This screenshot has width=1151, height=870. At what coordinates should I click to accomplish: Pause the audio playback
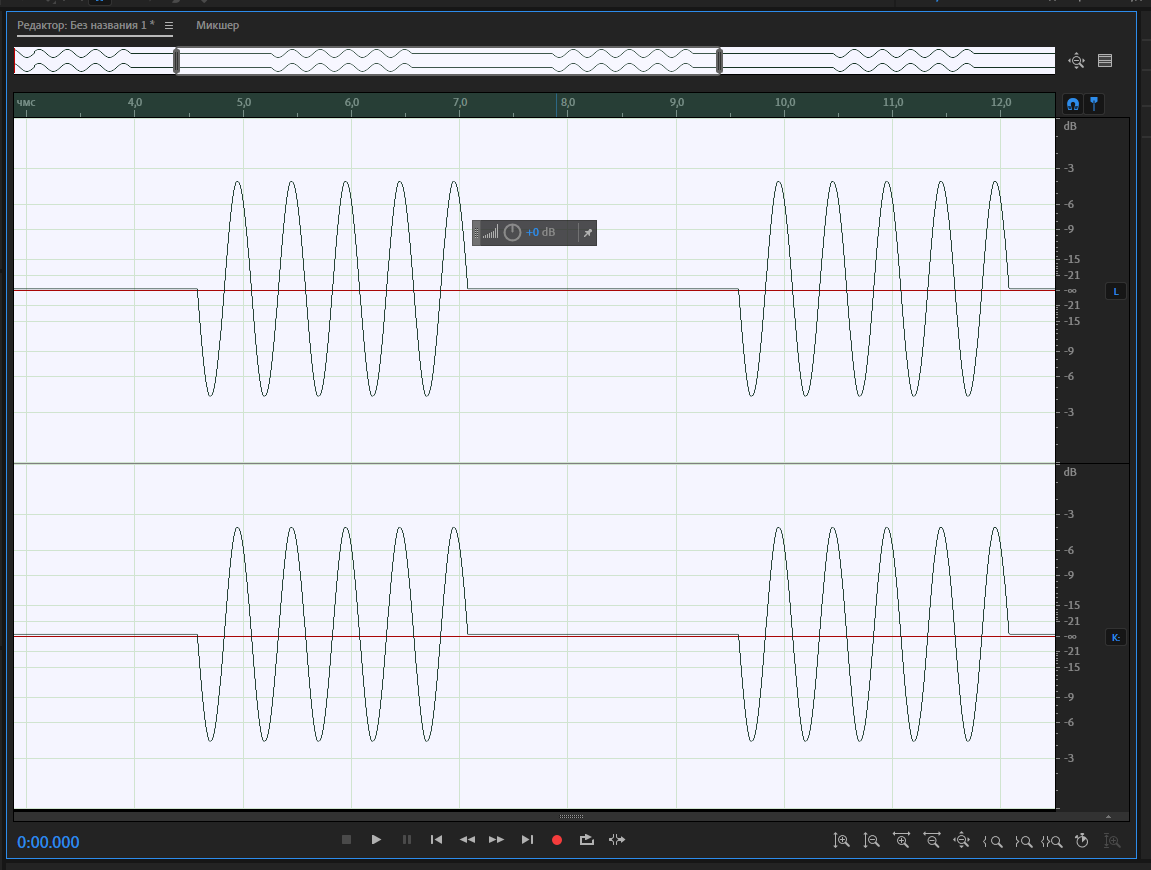click(x=407, y=839)
